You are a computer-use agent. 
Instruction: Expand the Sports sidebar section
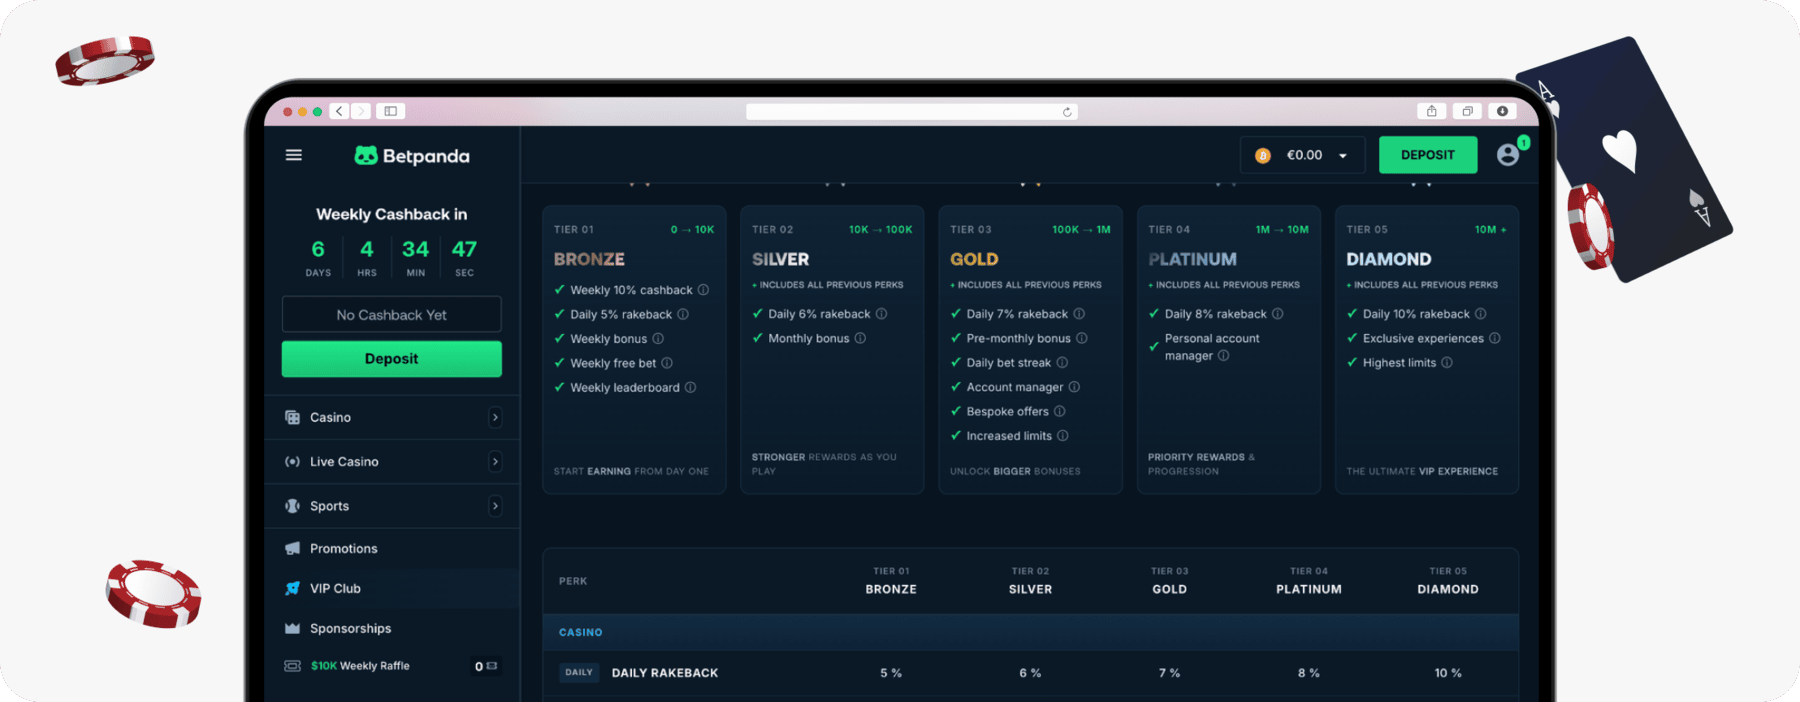pos(495,506)
